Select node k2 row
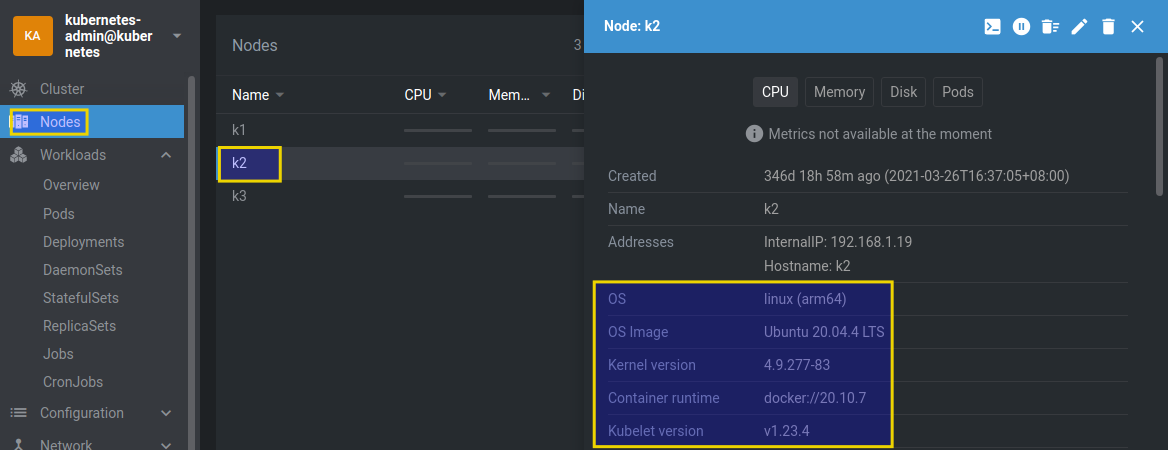Viewport: 1168px width, 450px height. click(400, 163)
